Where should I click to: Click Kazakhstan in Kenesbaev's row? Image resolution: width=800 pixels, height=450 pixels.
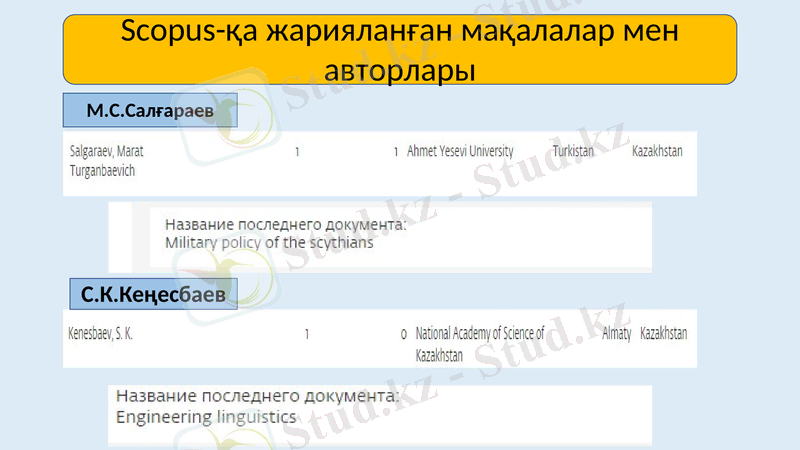[663, 334]
